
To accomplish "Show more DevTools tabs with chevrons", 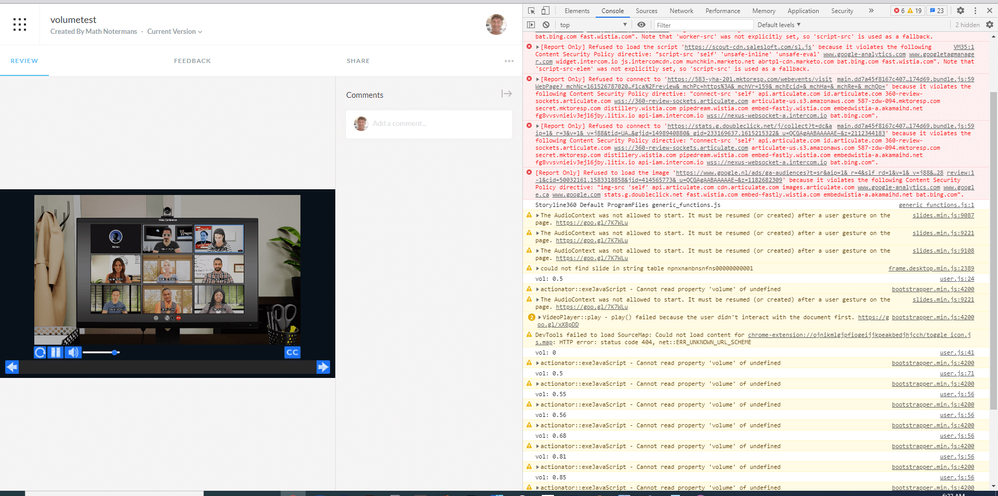I will point(871,11).
